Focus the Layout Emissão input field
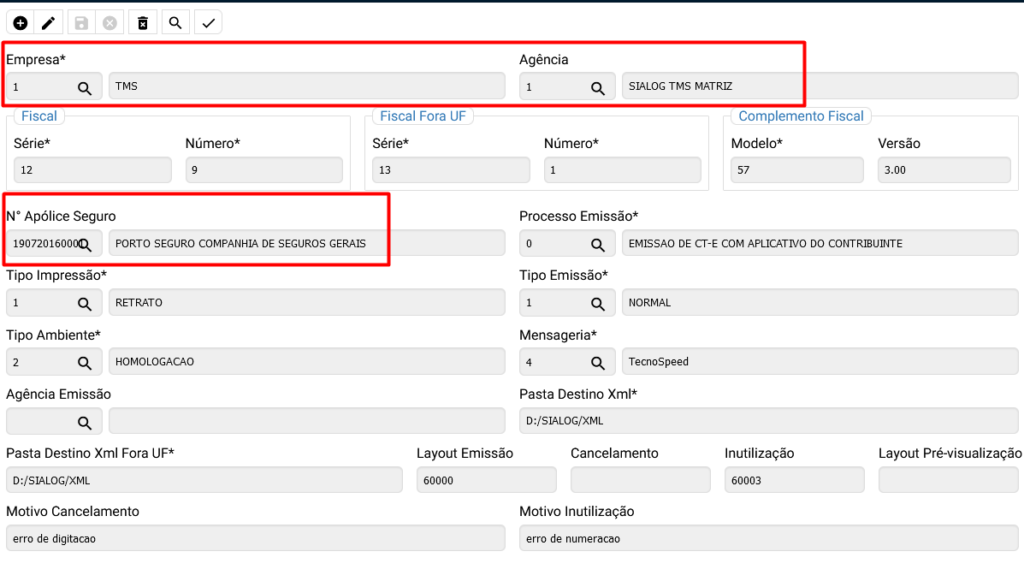This screenshot has height=587, width=1024. point(486,481)
